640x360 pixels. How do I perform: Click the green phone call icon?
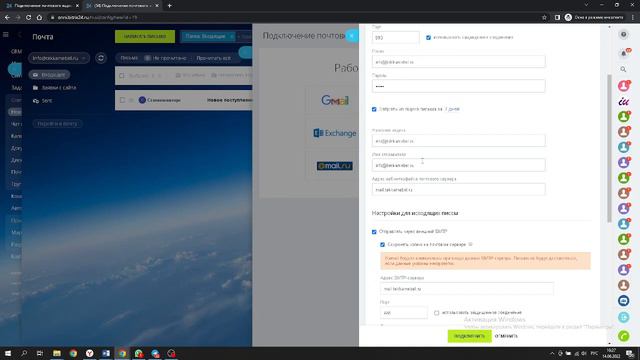(623, 336)
